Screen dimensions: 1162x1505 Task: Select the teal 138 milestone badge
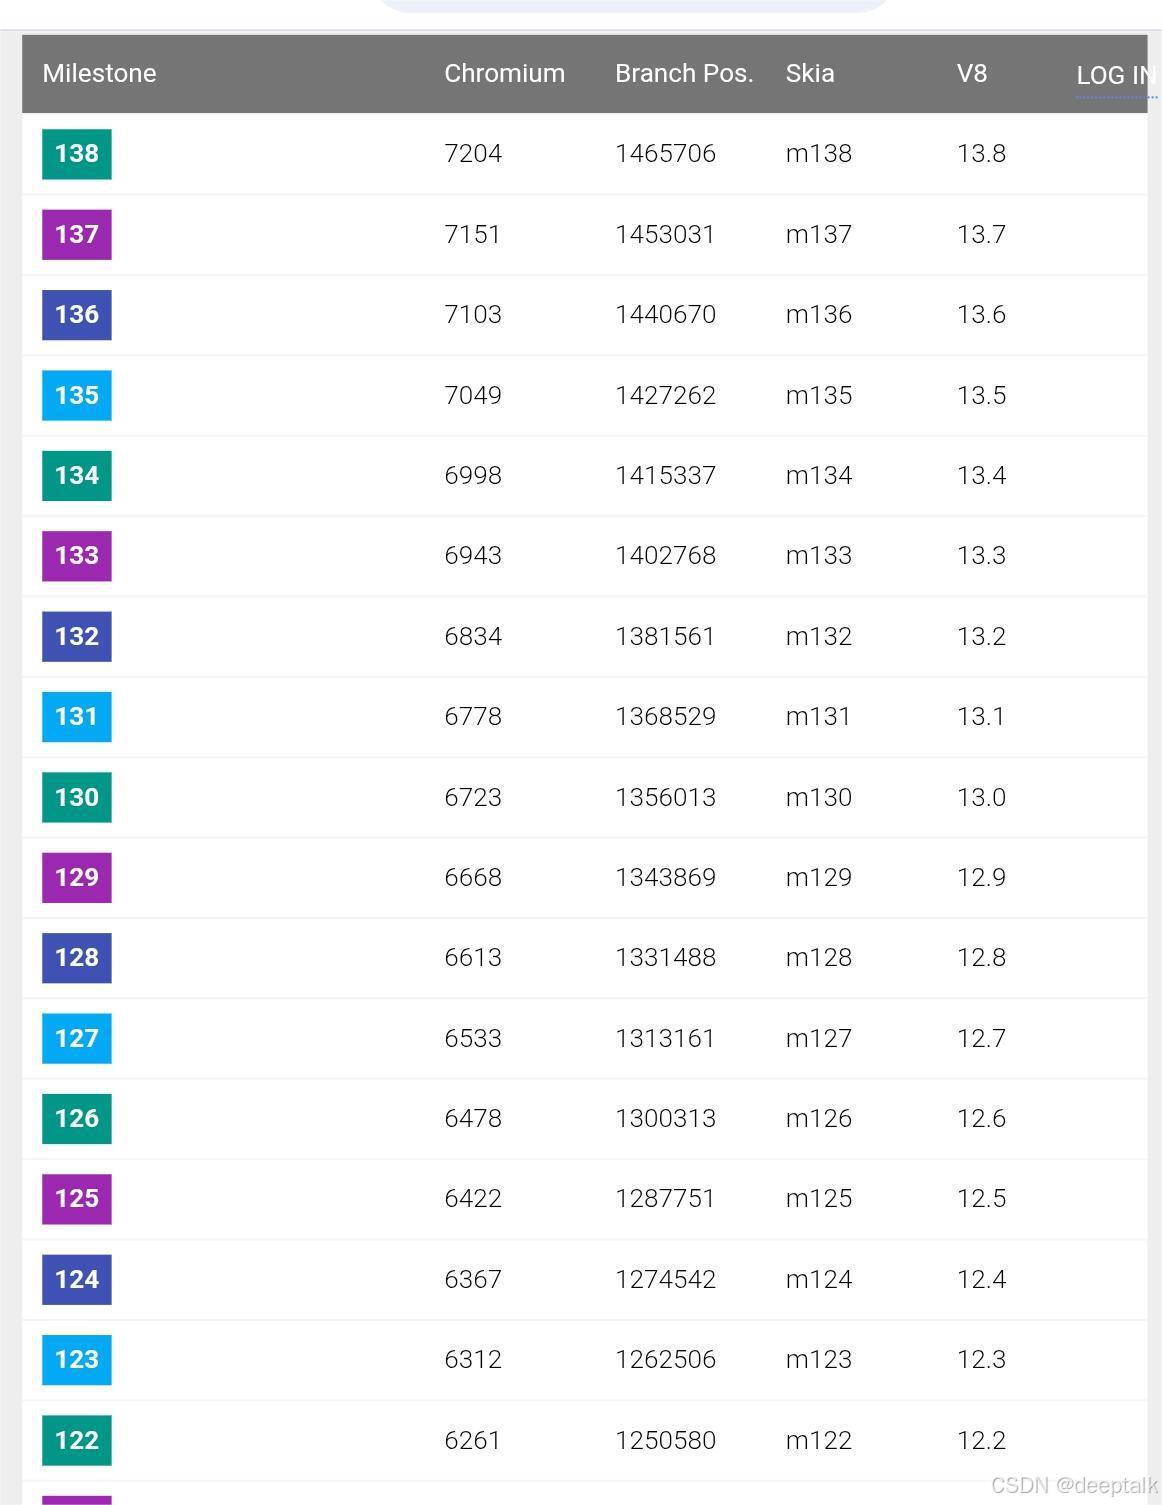pyautogui.click(x=76, y=153)
